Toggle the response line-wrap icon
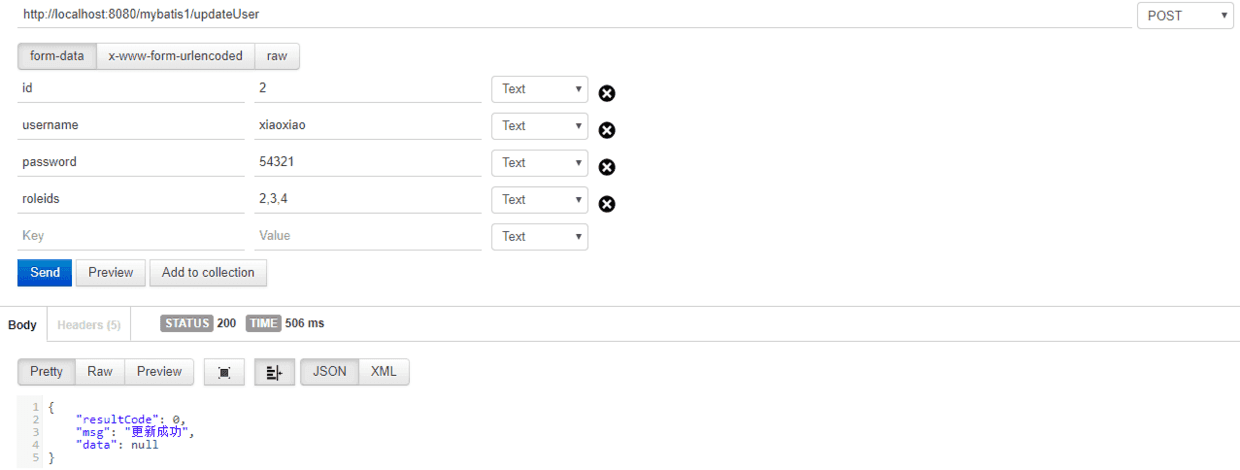 (275, 372)
